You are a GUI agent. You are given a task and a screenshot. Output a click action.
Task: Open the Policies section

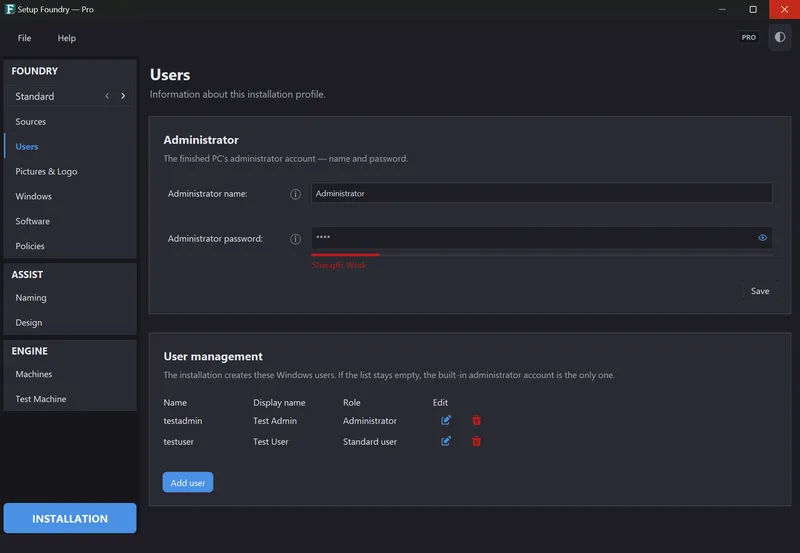pyautogui.click(x=70, y=246)
